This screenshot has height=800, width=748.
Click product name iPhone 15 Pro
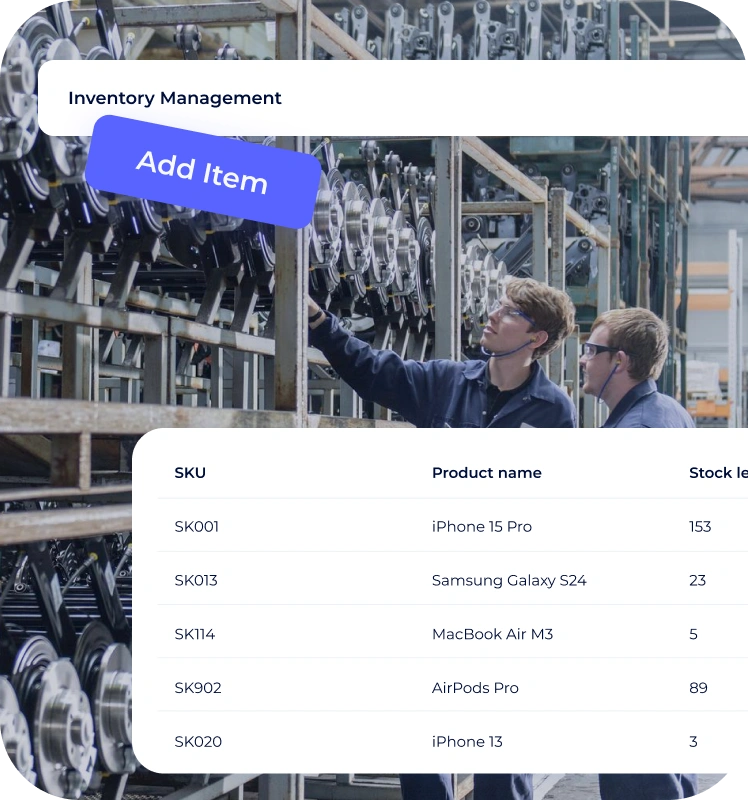(482, 527)
